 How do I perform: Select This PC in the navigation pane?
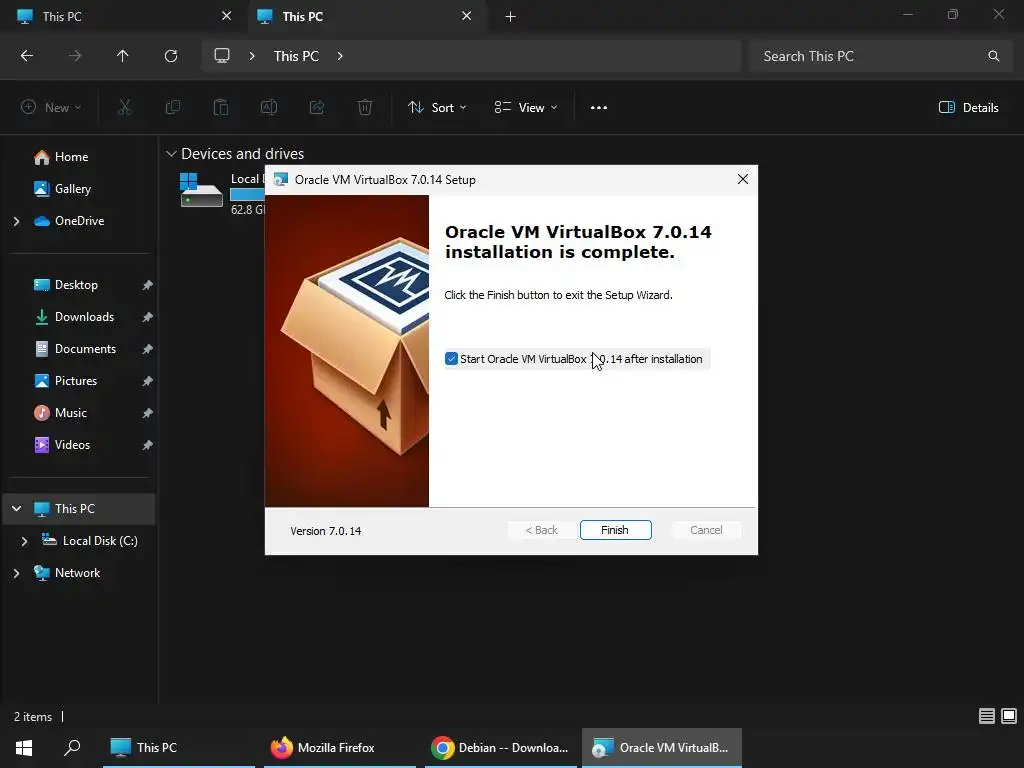pyautogui.click(x=74, y=509)
